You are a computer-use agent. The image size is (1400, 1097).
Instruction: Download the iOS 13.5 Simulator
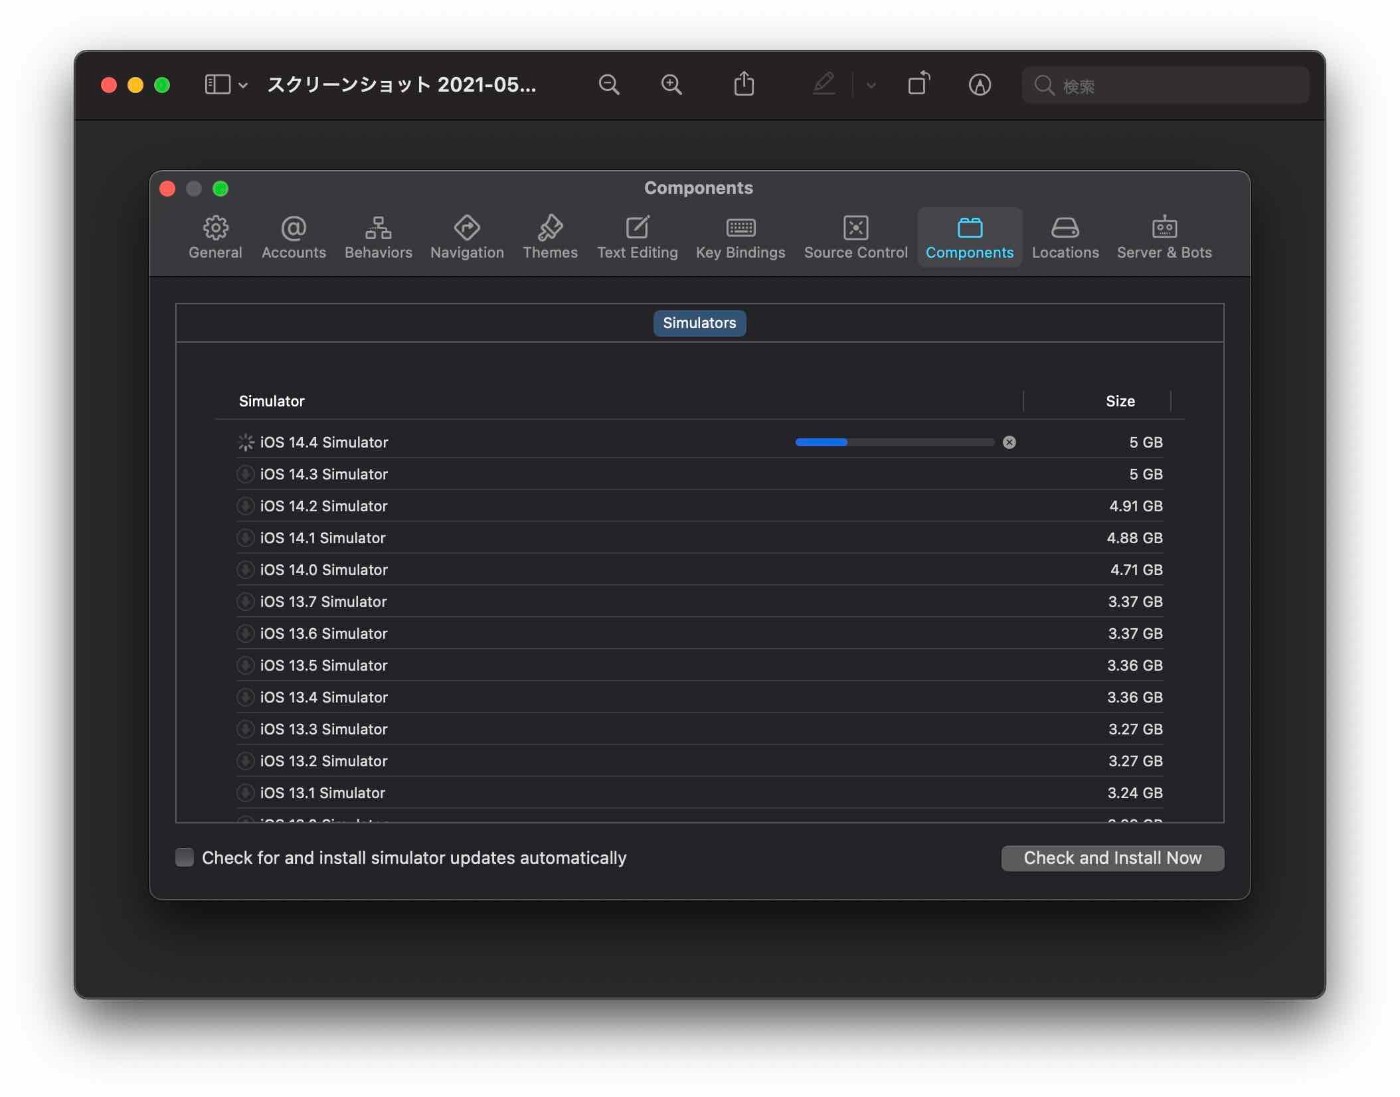245,666
